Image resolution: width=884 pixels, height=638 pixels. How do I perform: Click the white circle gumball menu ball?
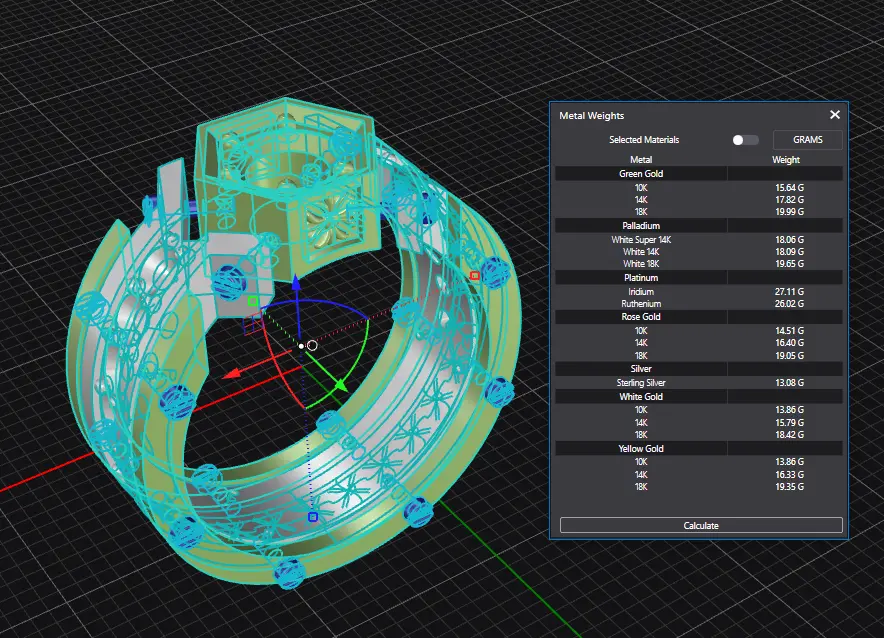[312, 346]
